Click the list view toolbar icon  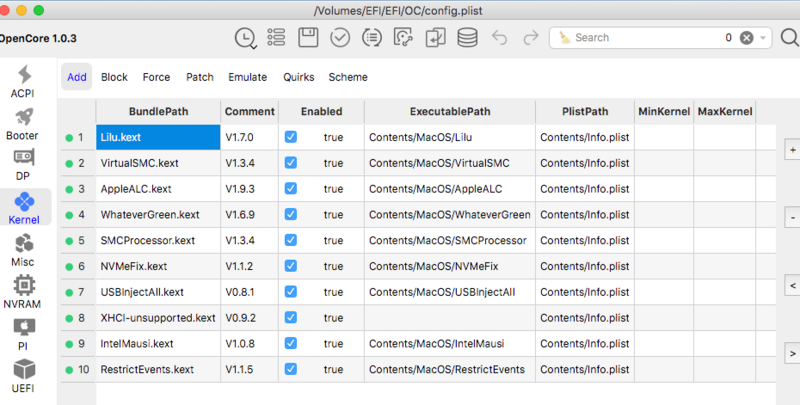(276, 38)
